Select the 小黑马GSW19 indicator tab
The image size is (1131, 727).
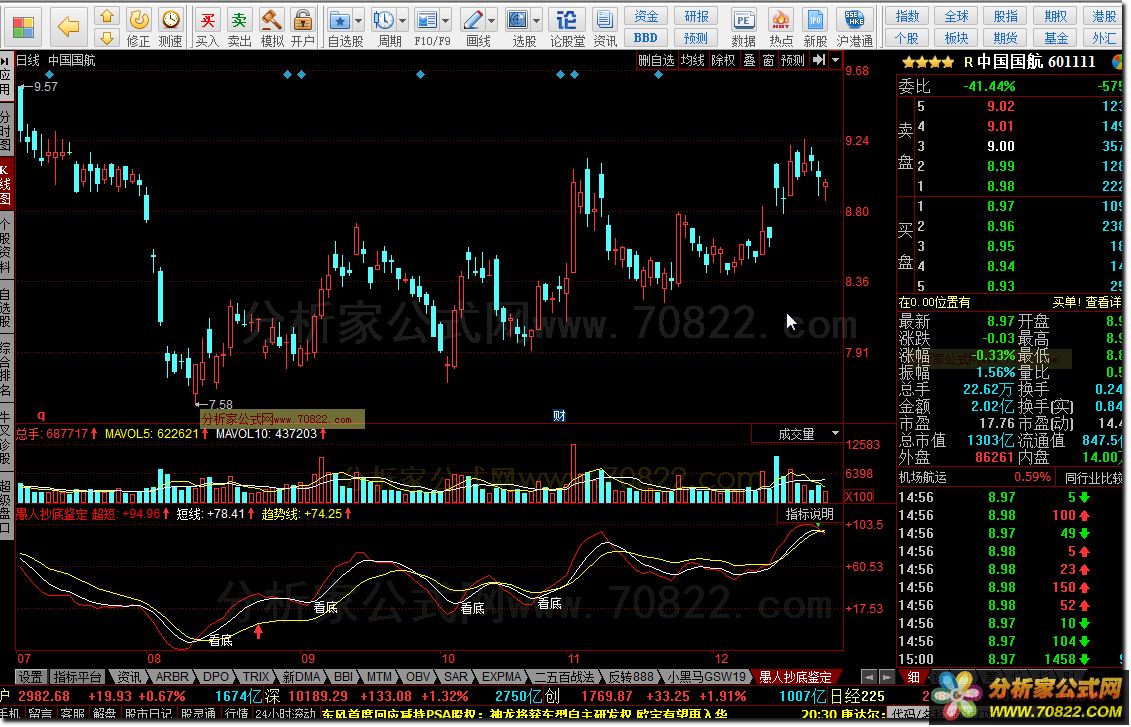pos(706,677)
